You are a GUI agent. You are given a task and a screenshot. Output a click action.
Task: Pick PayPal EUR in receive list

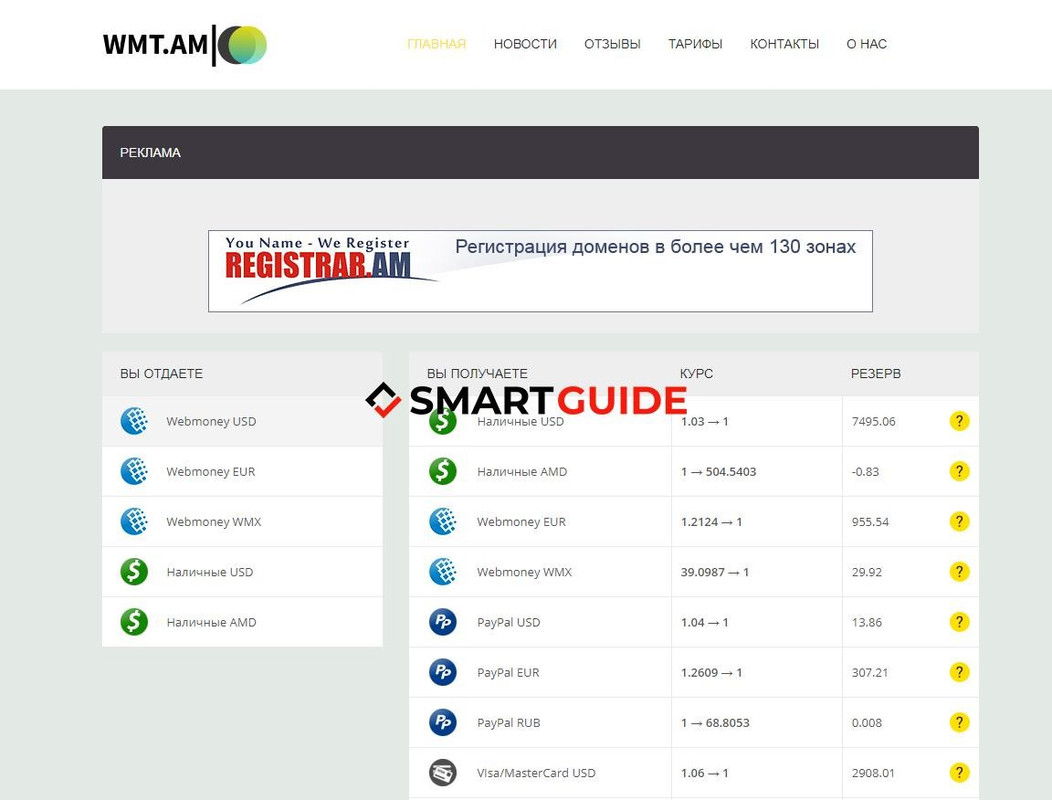tap(508, 673)
